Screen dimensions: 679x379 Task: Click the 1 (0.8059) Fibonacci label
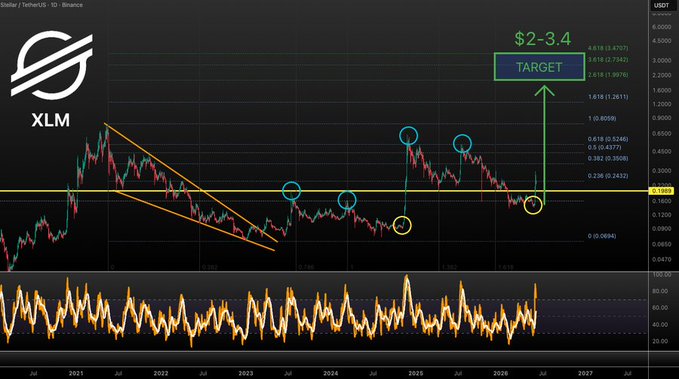(x=602, y=118)
